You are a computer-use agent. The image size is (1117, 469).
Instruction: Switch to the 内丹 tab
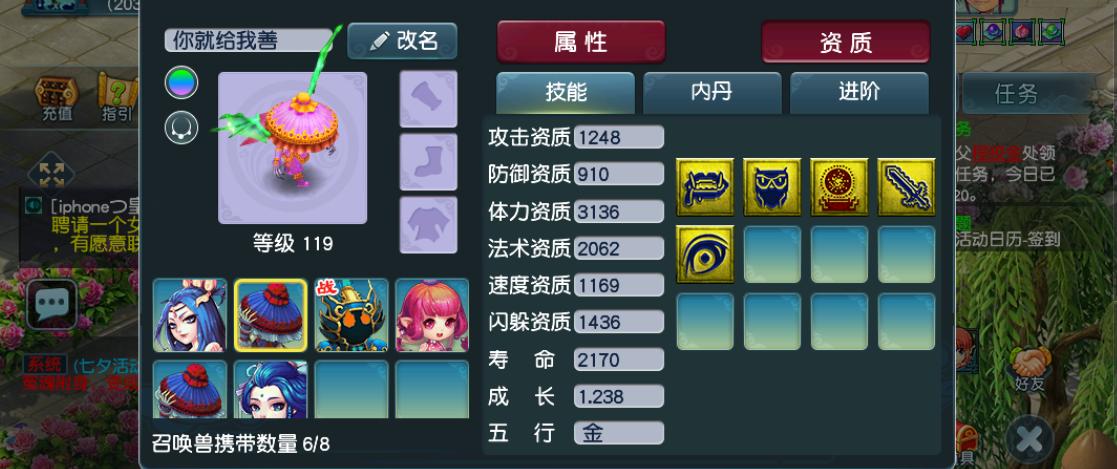pyautogui.click(x=712, y=93)
